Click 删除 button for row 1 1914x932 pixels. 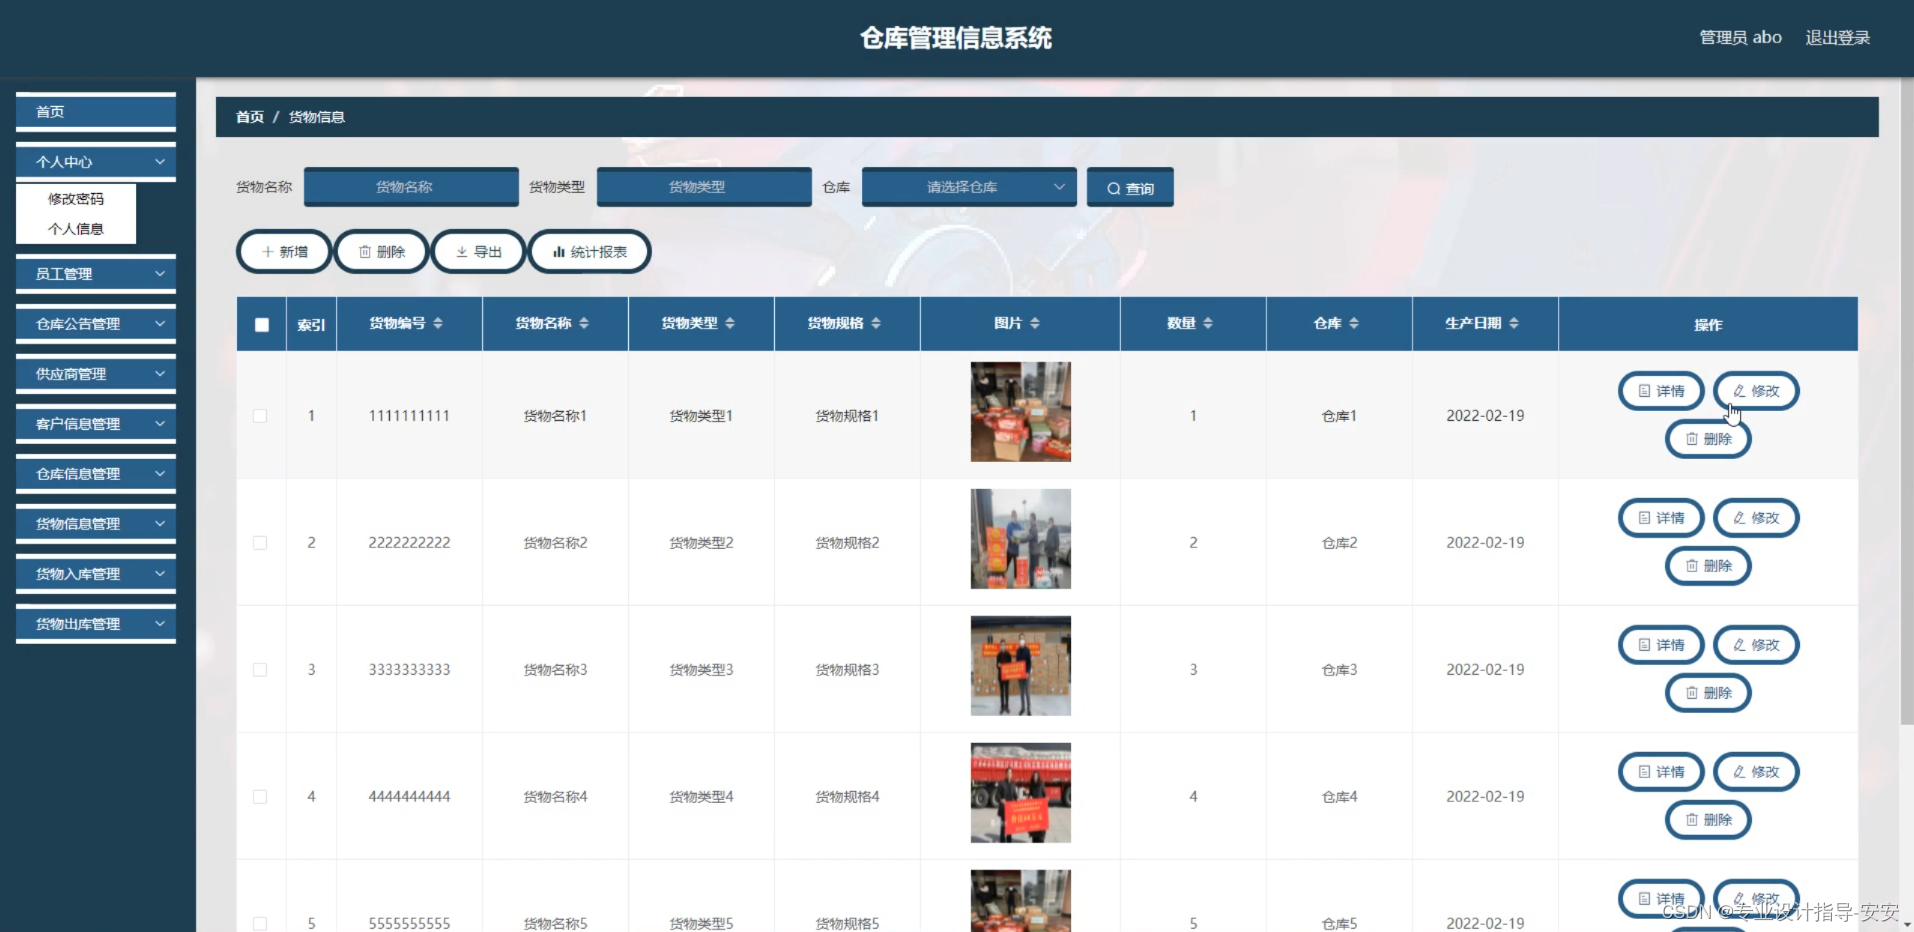1708,439
